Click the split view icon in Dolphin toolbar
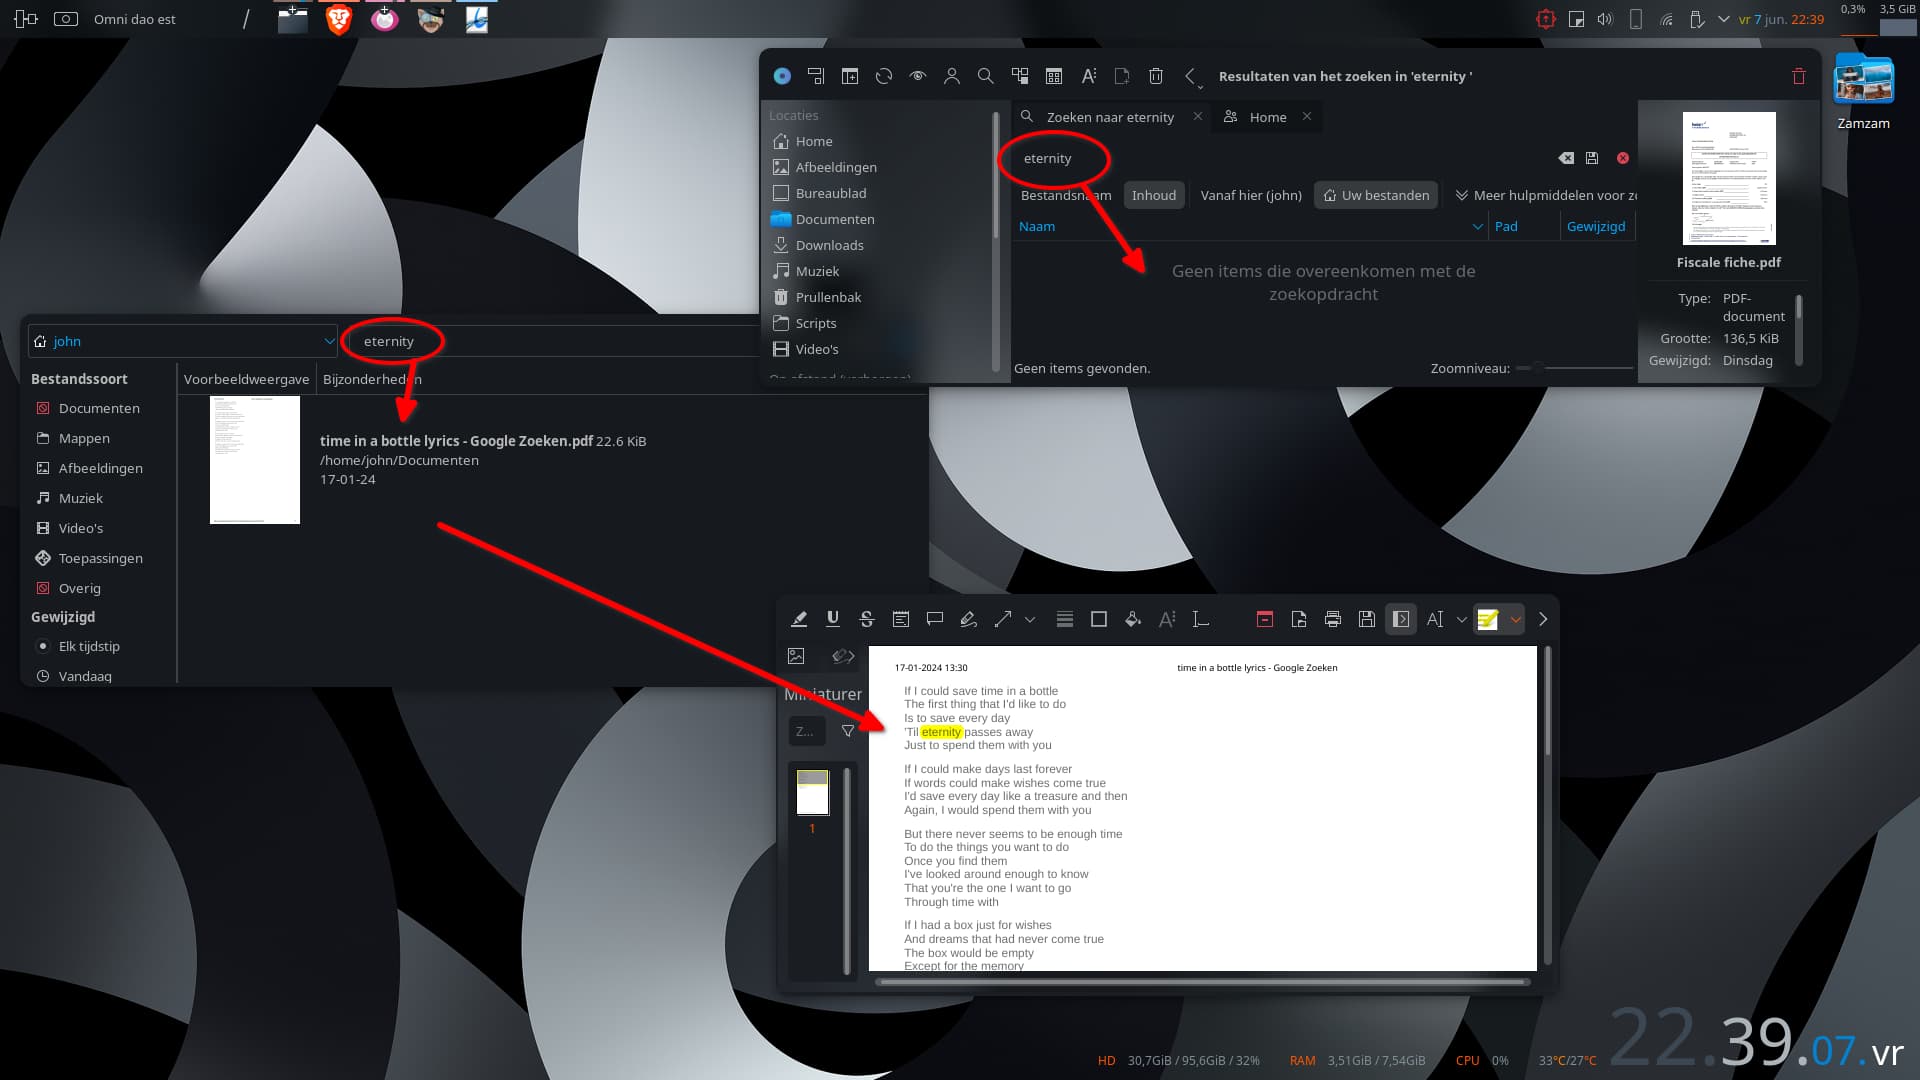Viewport: 1920px width, 1080px height. [x=850, y=76]
